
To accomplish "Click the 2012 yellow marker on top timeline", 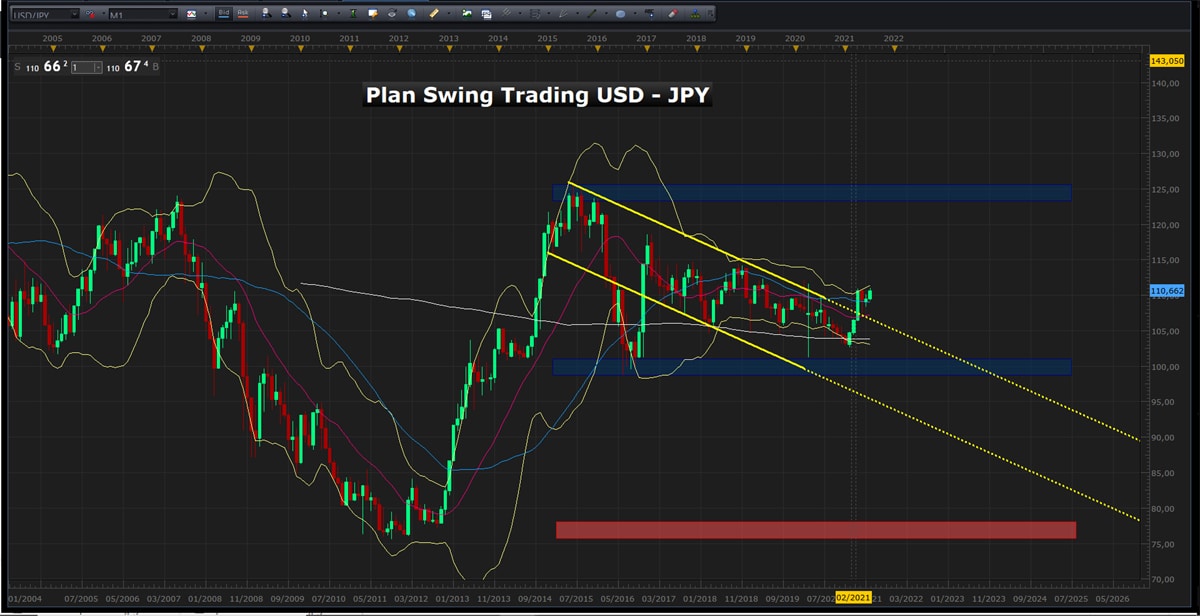I will tap(398, 49).
